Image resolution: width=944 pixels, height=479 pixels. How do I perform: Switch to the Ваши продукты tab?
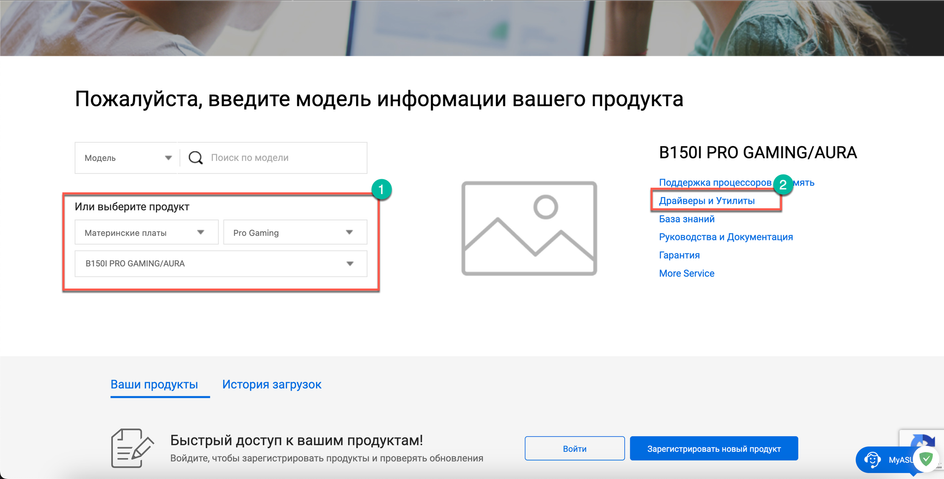[154, 385]
